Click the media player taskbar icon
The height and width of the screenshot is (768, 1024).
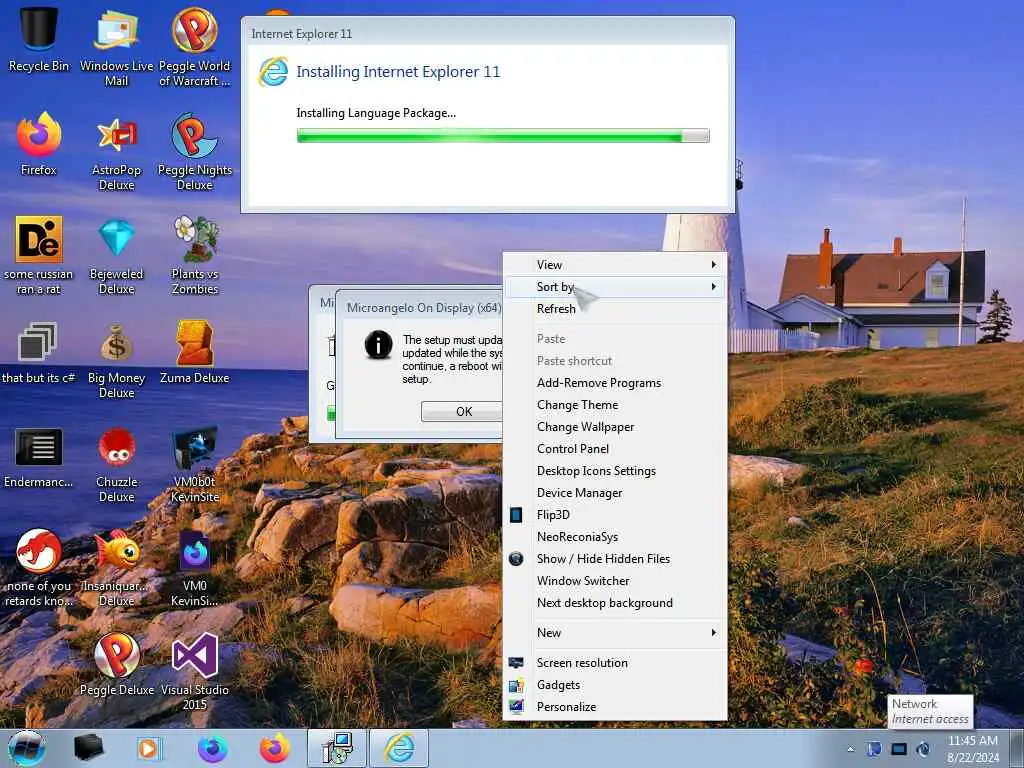148,748
